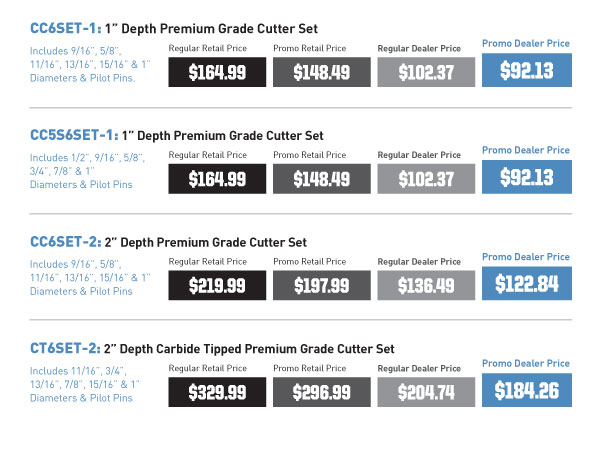Image resolution: width=600 pixels, height=460 pixels.
Task: Click the CC6SET-1 product code heading
Action: [66, 28]
